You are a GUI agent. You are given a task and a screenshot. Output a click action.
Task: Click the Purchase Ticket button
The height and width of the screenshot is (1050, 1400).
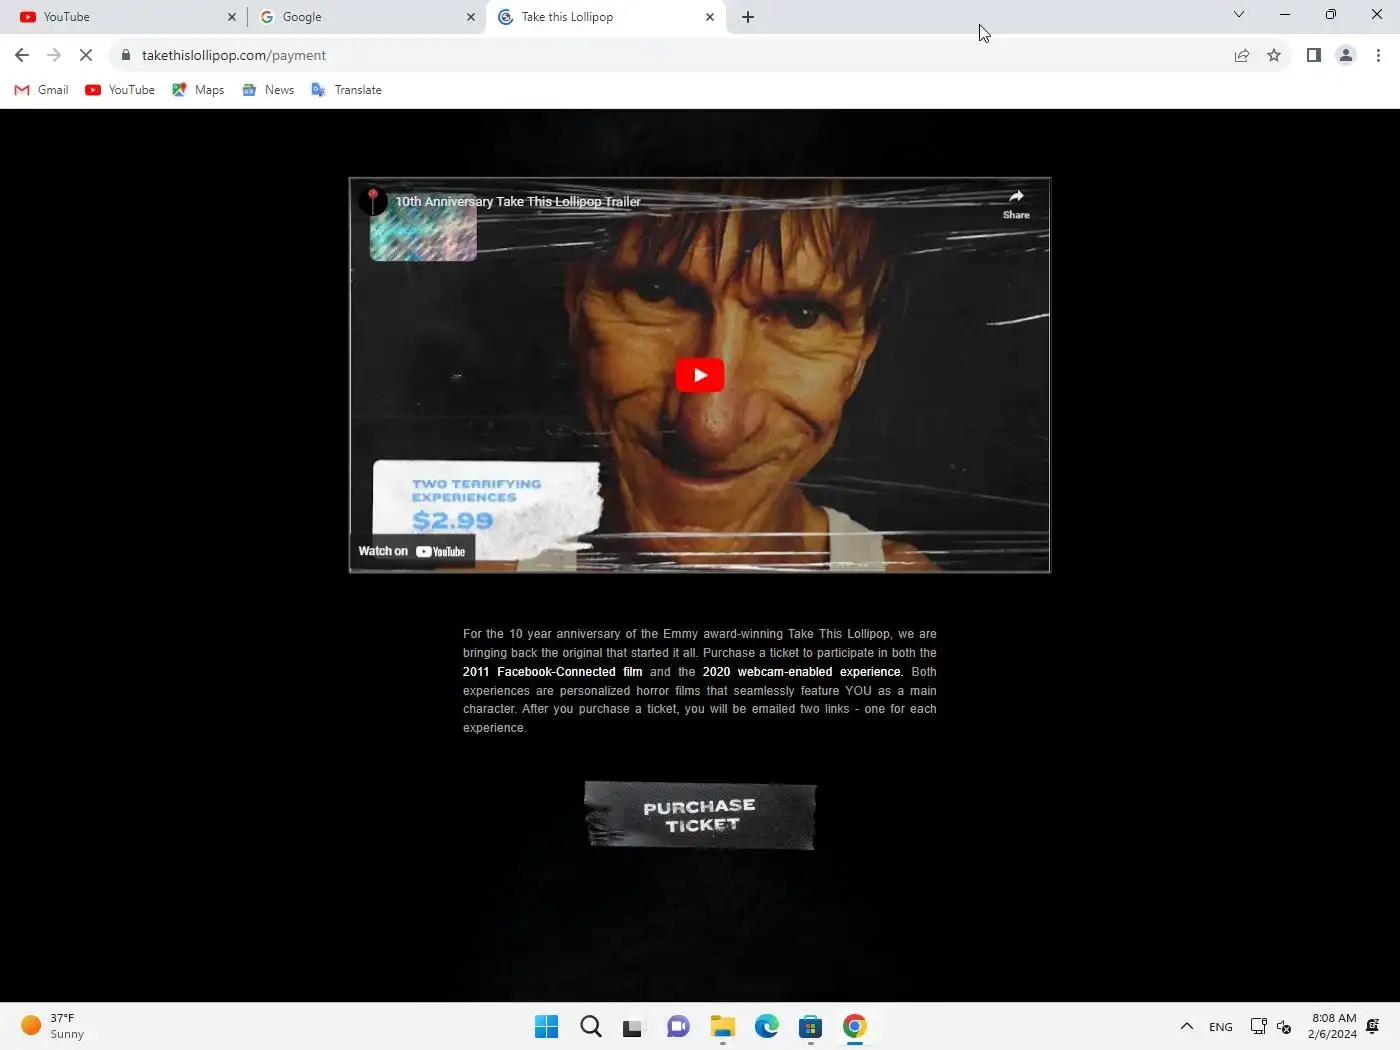700,815
